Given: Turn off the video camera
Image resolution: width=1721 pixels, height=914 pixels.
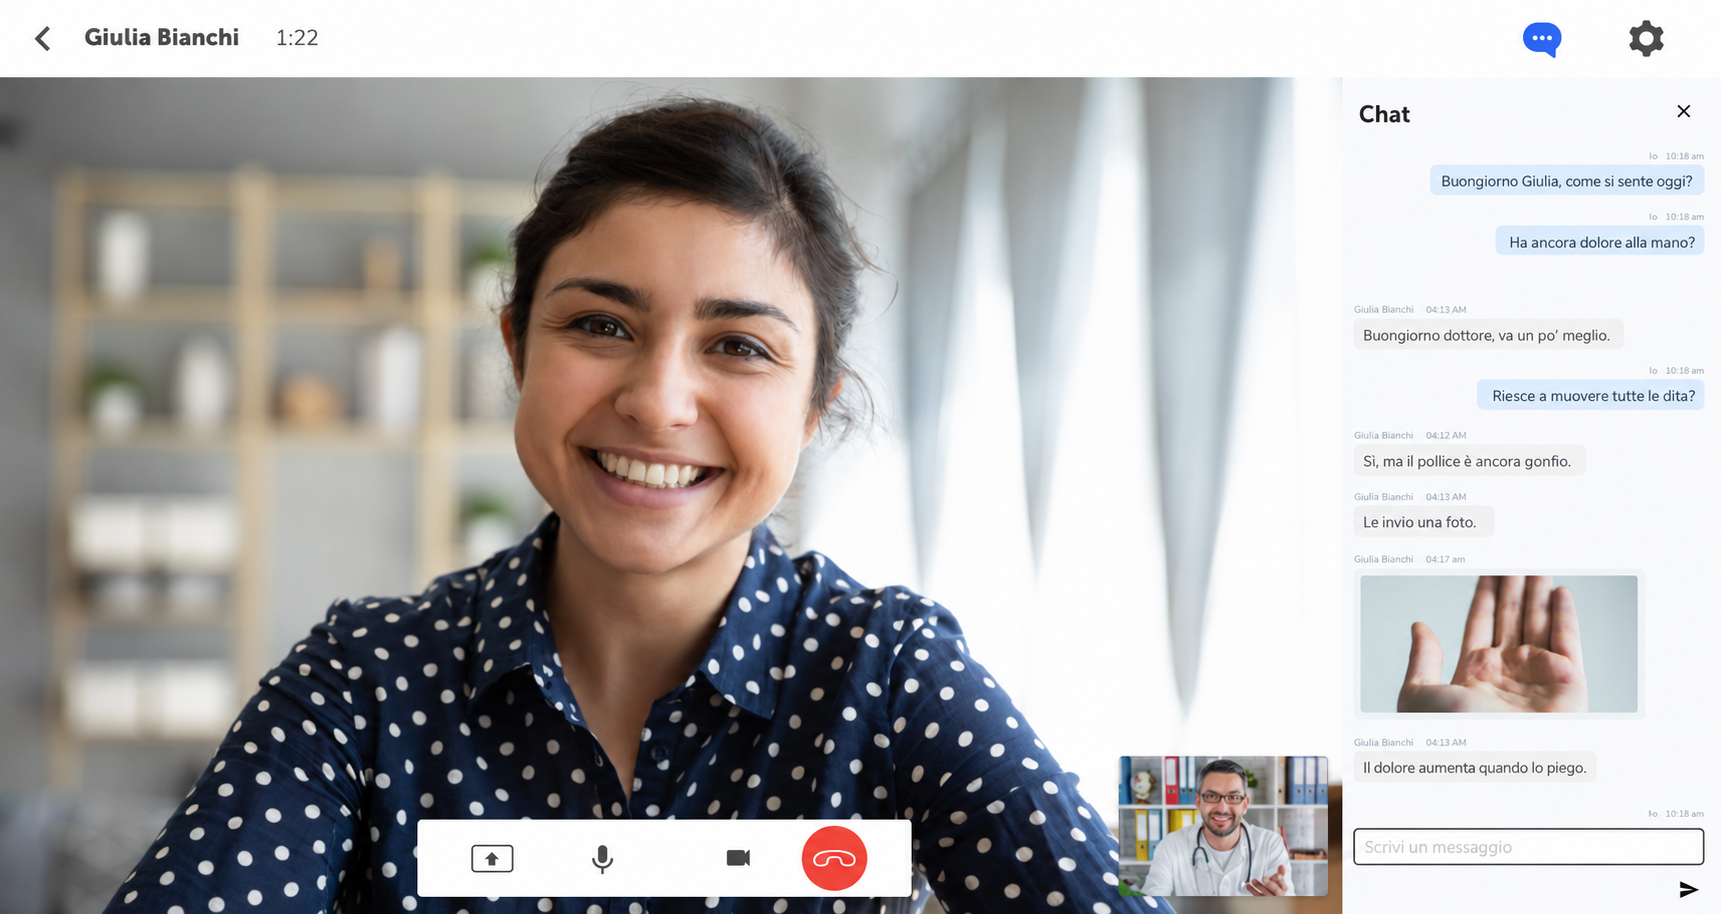Looking at the screenshot, I should click(x=738, y=858).
